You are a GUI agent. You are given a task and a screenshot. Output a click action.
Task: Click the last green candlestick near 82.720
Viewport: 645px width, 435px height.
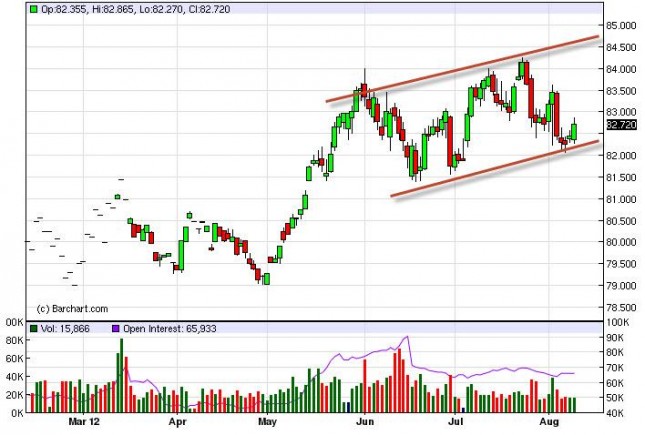coord(574,131)
